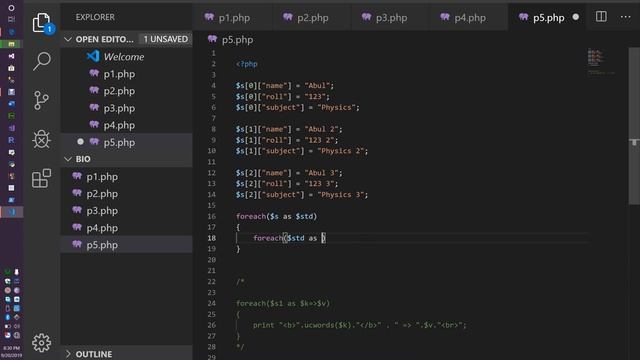Open p5.php in the BIO folder
This screenshot has height=360, width=640.
pyautogui.click(x=127, y=245)
